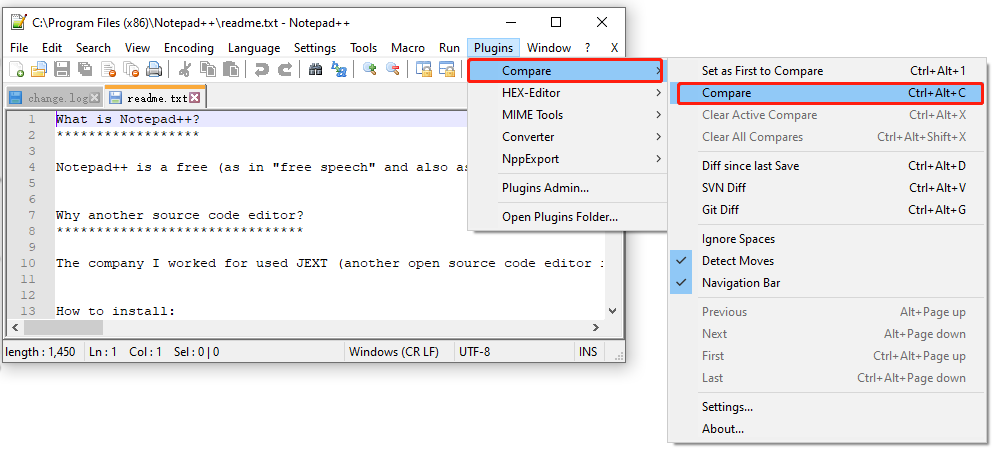This screenshot has height=454, width=994.
Task: Run Compare with Ctrl+Alt+C entry
Action: pos(830,93)
